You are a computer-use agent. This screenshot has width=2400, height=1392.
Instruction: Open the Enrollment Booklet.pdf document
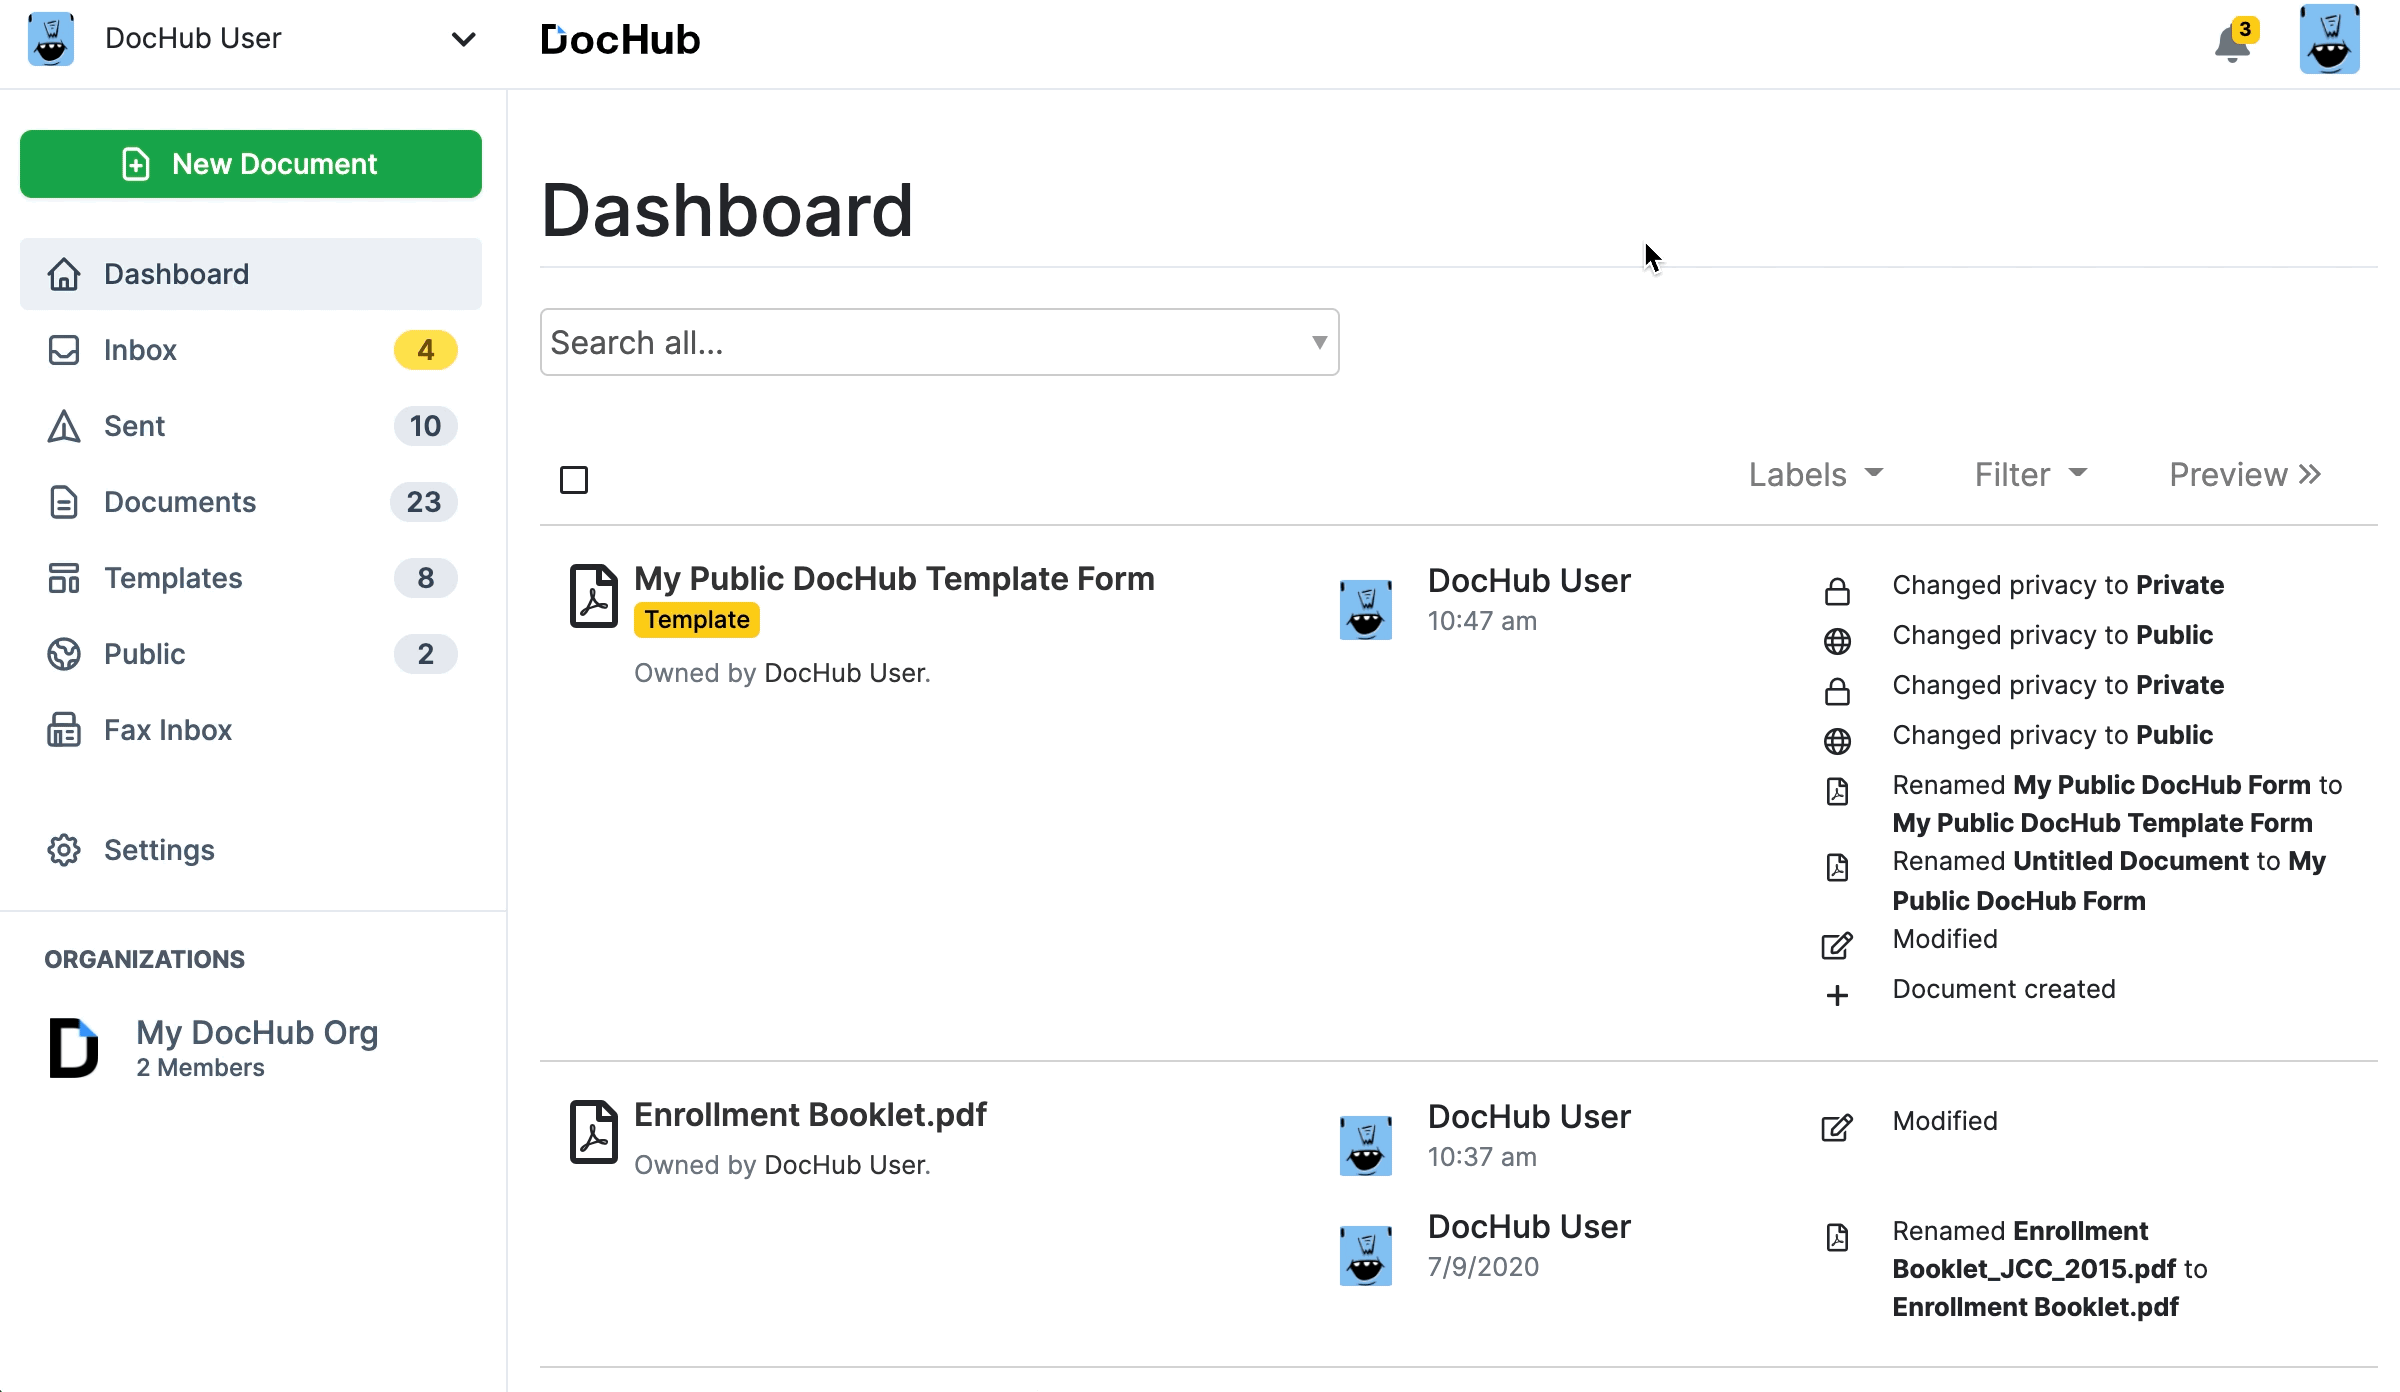tap(812, 1112)
